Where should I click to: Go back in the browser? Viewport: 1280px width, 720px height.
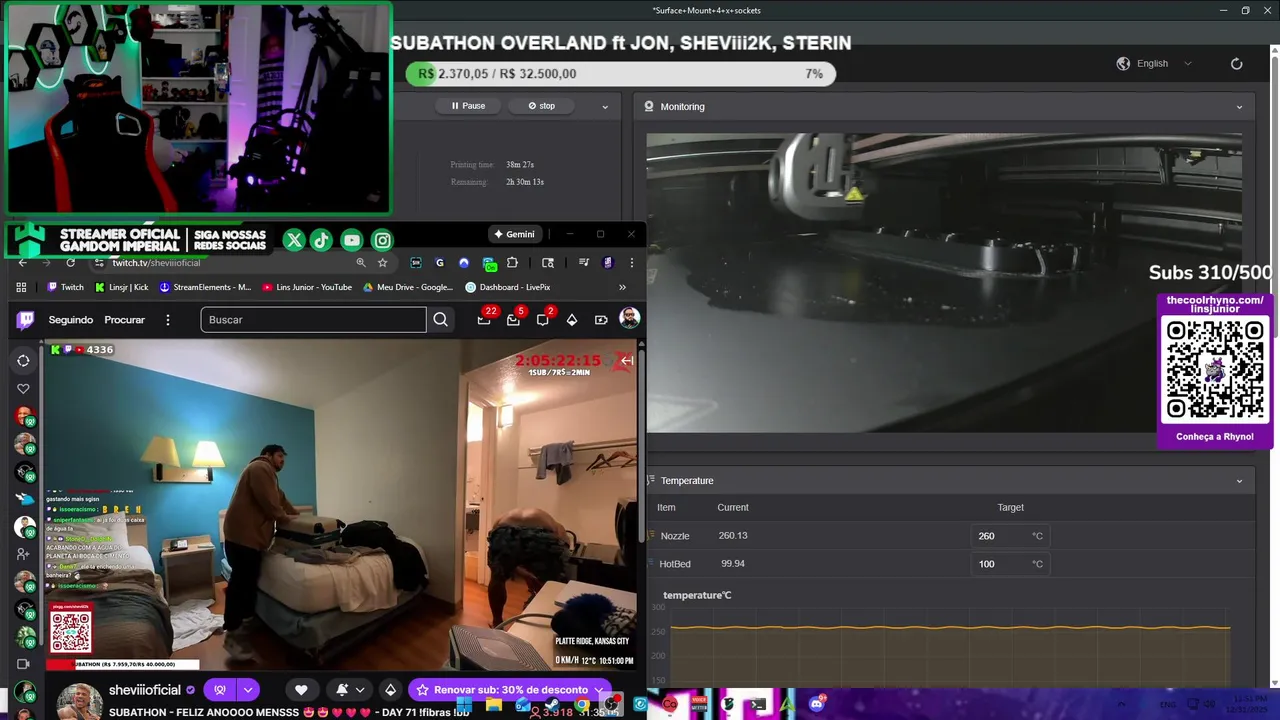coord(23,263)
